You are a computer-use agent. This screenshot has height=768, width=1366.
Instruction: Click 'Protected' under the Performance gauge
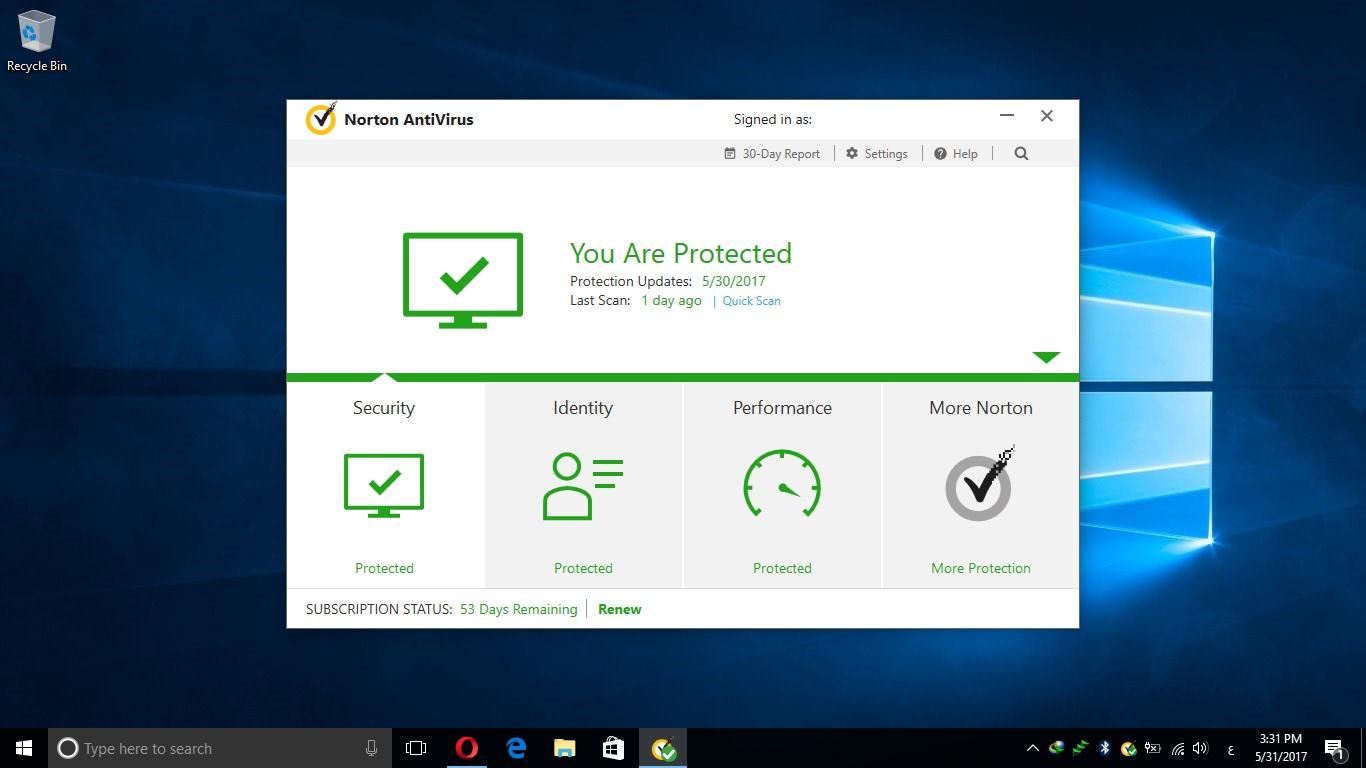point(782,568)
